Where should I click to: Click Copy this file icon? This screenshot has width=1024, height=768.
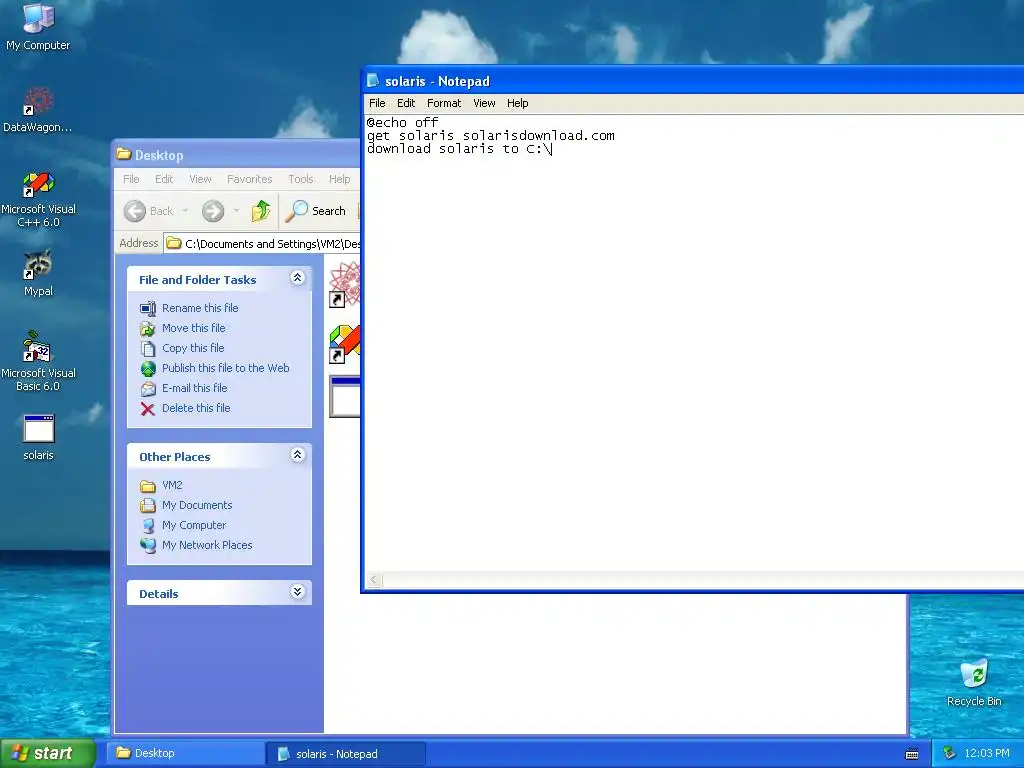148,349
